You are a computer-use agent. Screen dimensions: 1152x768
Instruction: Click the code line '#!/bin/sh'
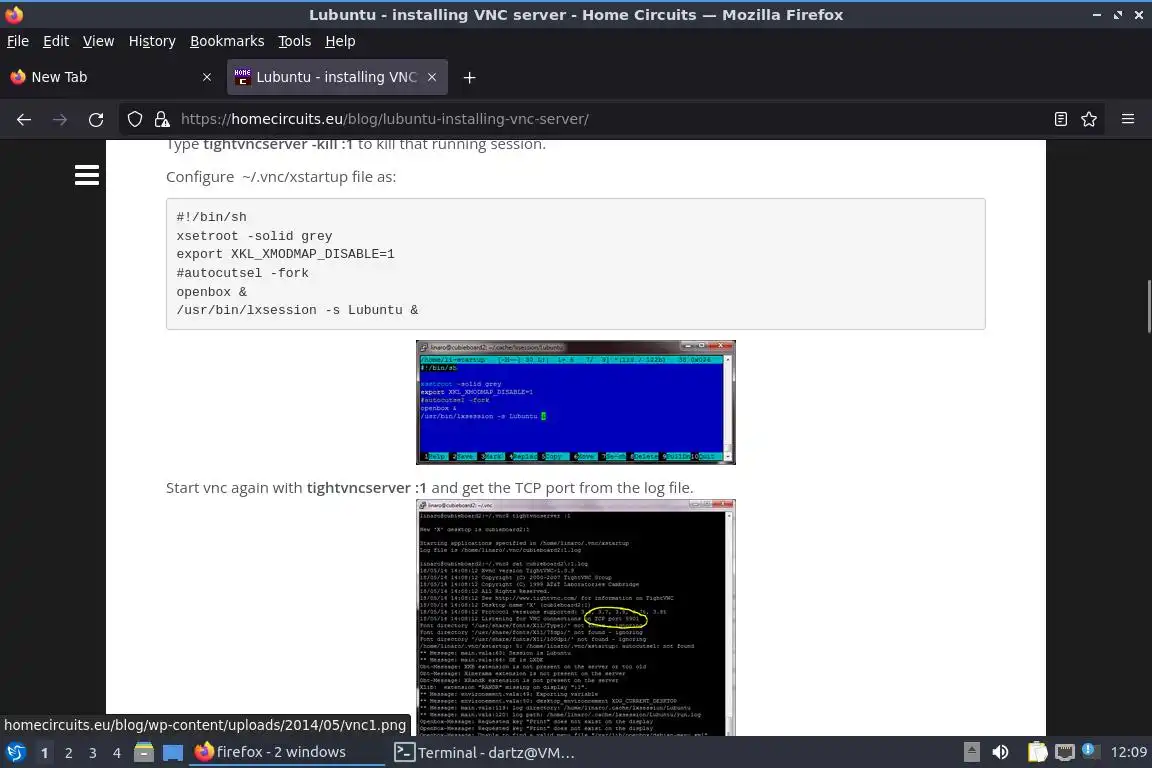click(212, 217)
